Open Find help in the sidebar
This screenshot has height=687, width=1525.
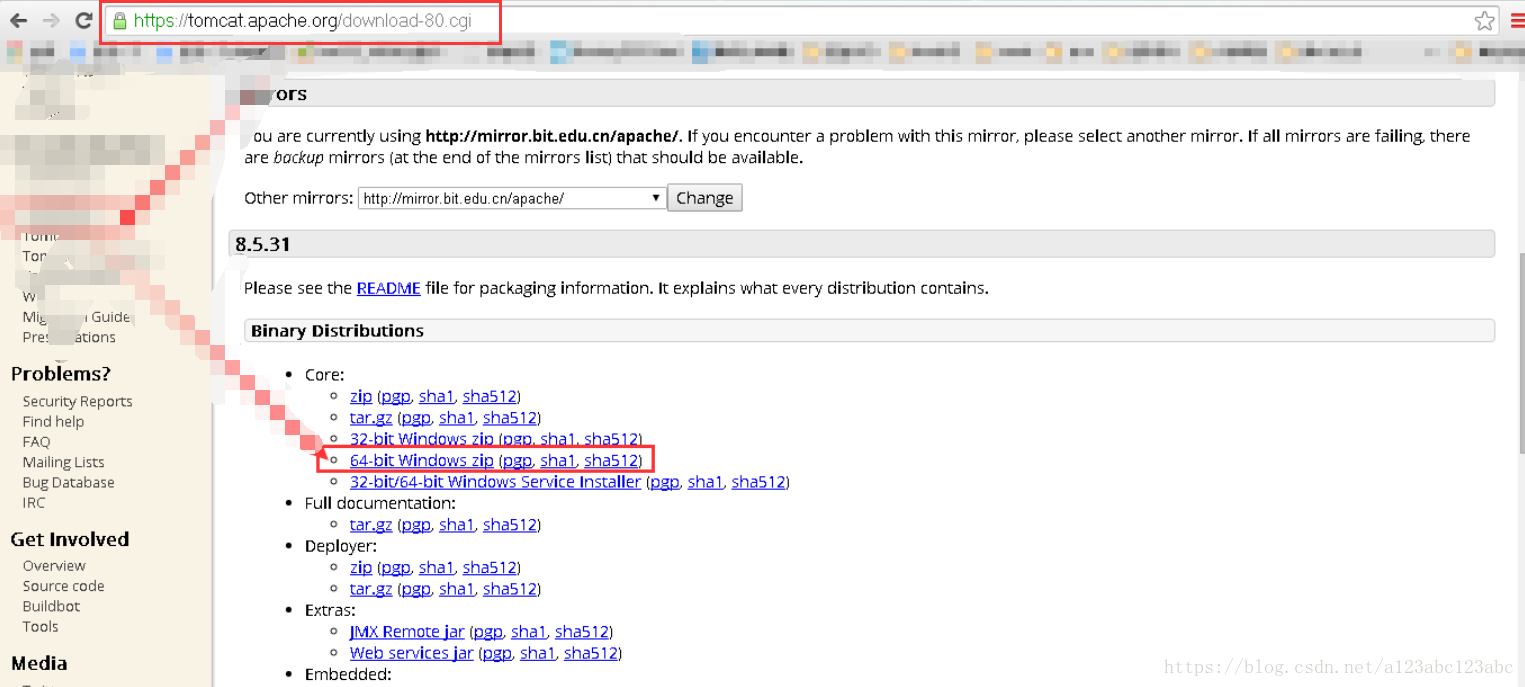click(x=53, y=422)
